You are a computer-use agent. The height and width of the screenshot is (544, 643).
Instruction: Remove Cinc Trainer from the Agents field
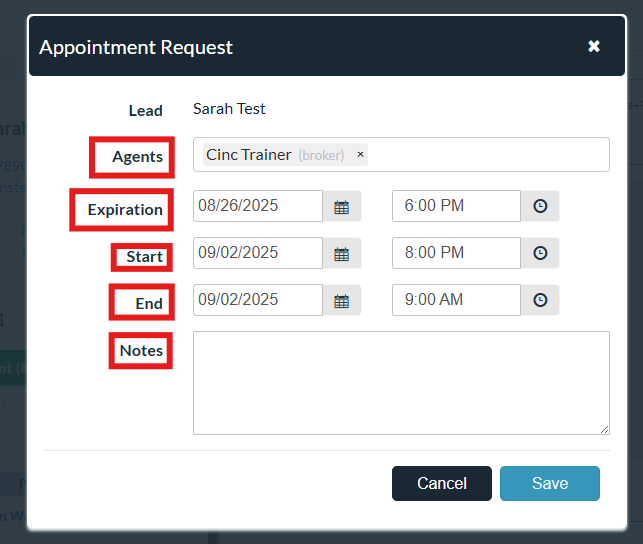click(x=360, y=155)
